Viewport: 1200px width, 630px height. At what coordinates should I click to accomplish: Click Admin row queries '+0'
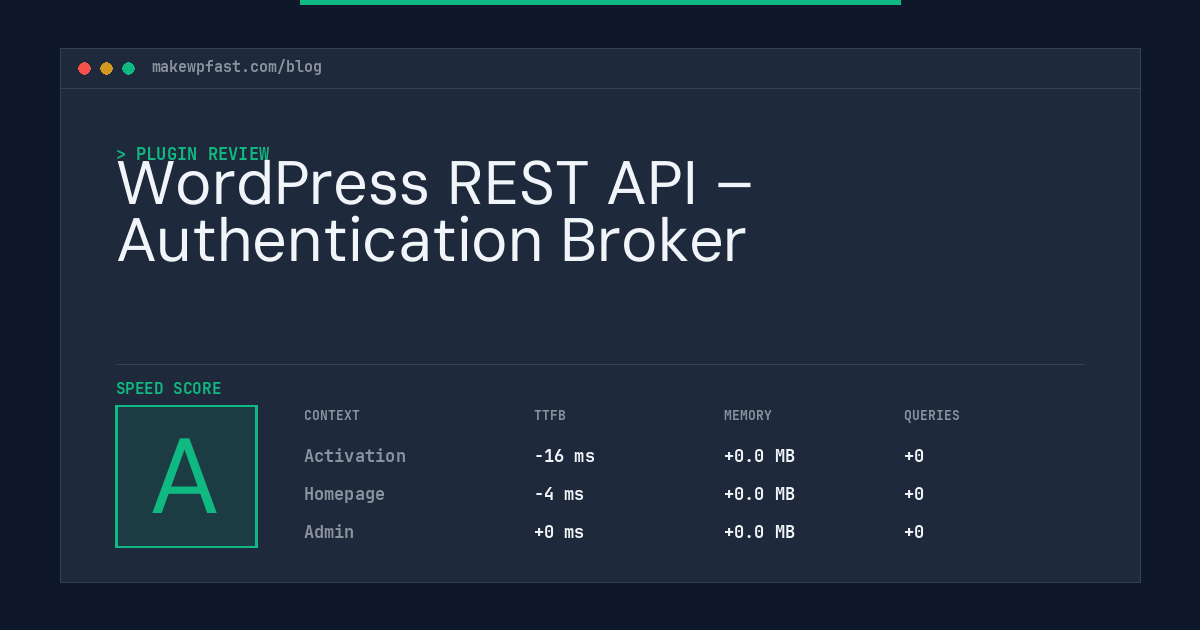[x=914, y=532]
